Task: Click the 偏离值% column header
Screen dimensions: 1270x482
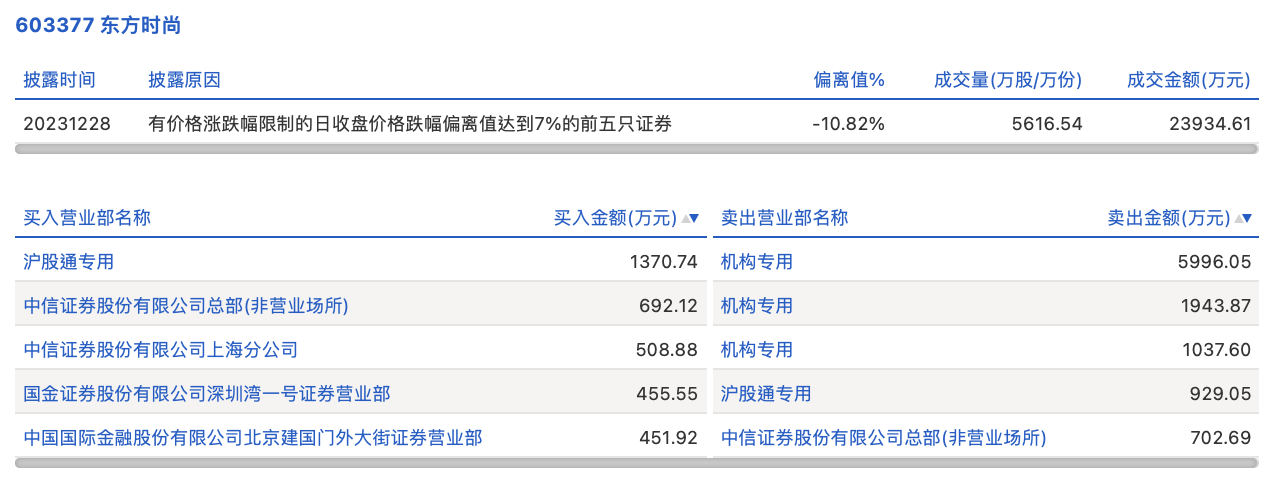Action: click(849, 80)
